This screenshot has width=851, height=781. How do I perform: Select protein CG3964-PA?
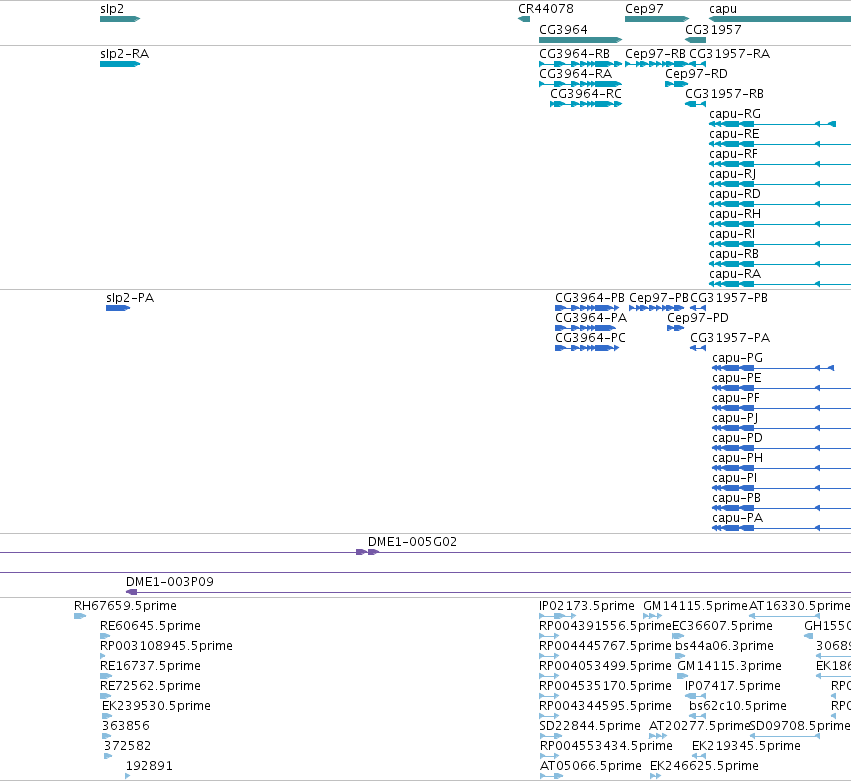[585, 328]
